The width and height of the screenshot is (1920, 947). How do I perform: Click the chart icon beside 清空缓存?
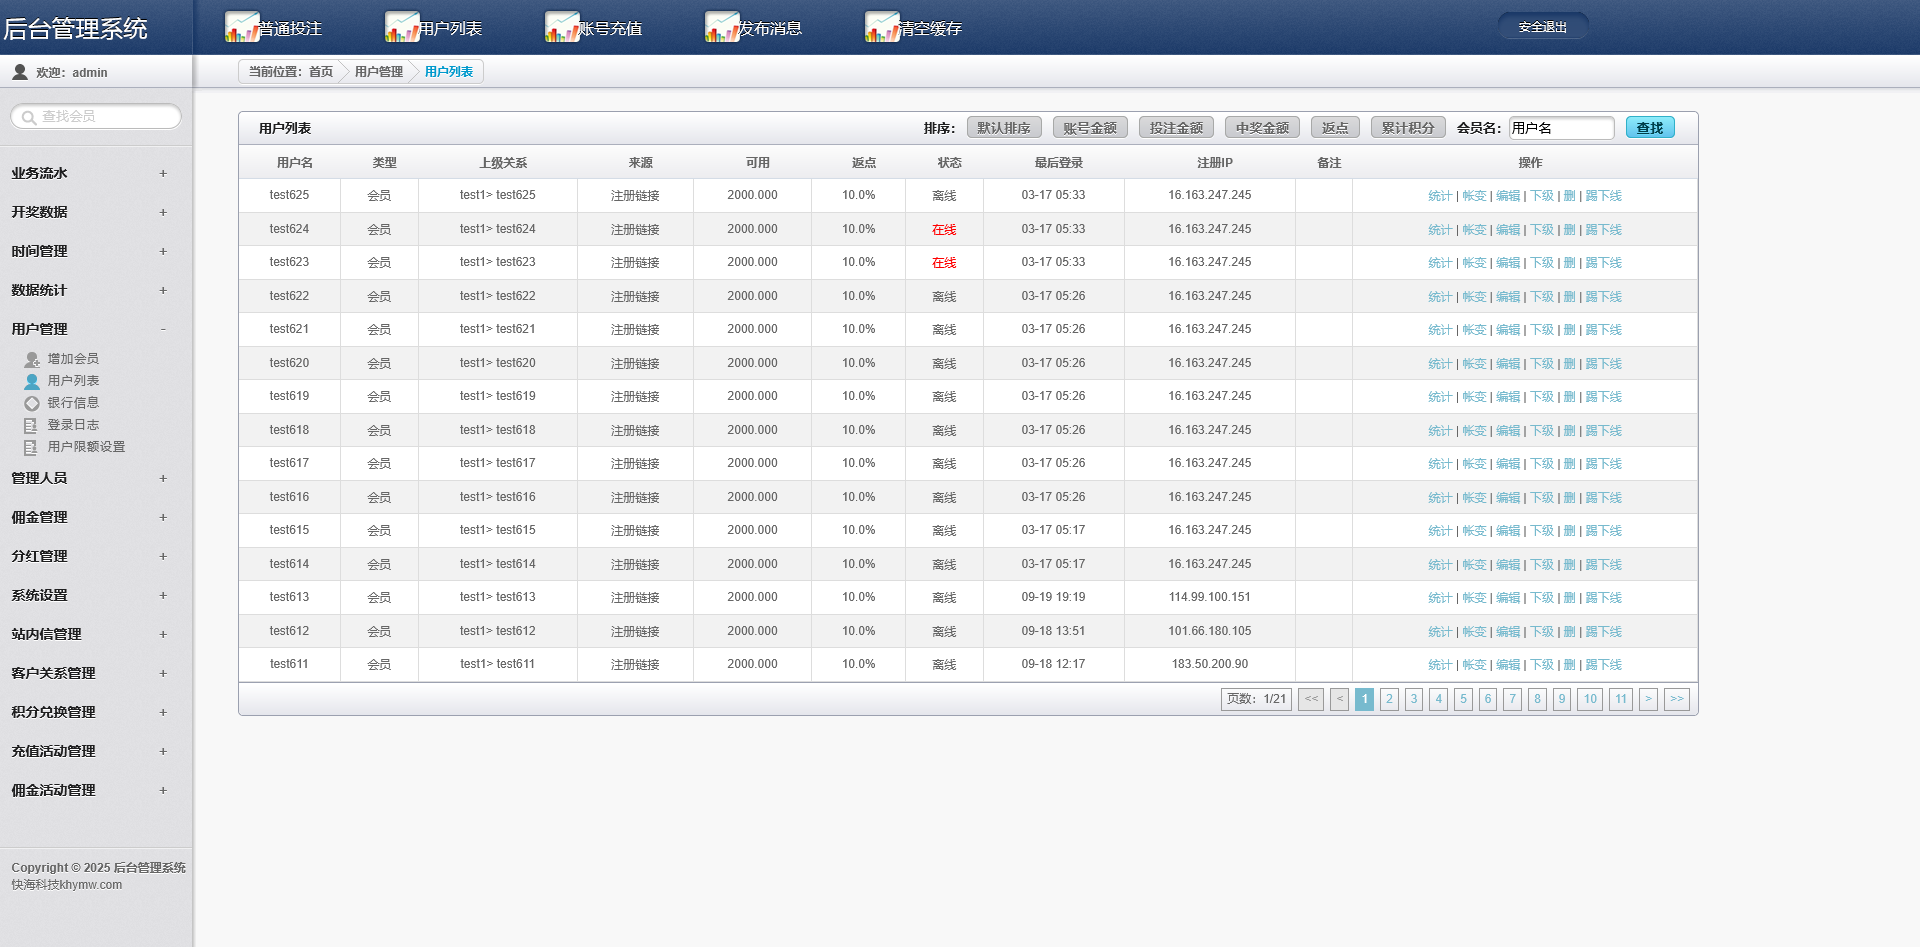click(881, 27)
